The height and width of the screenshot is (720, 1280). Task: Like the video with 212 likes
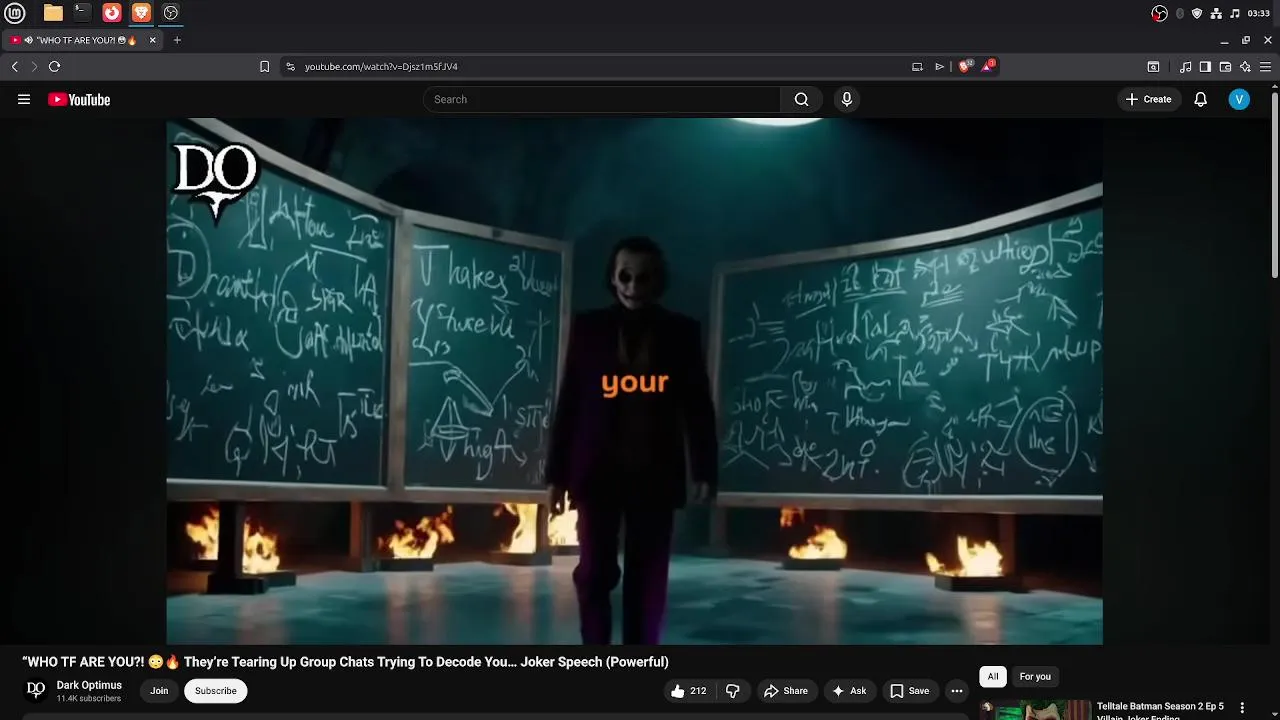(x=688, y=691)
